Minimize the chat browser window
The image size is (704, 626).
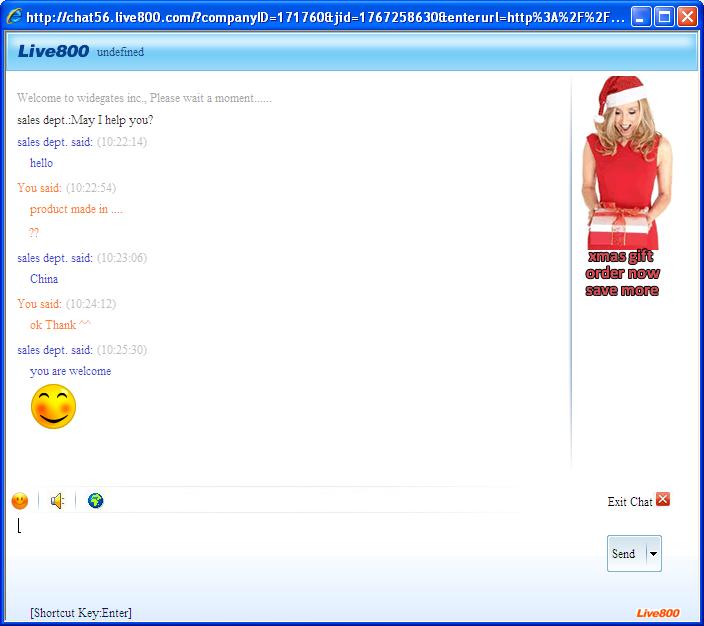tap(641, 17)
